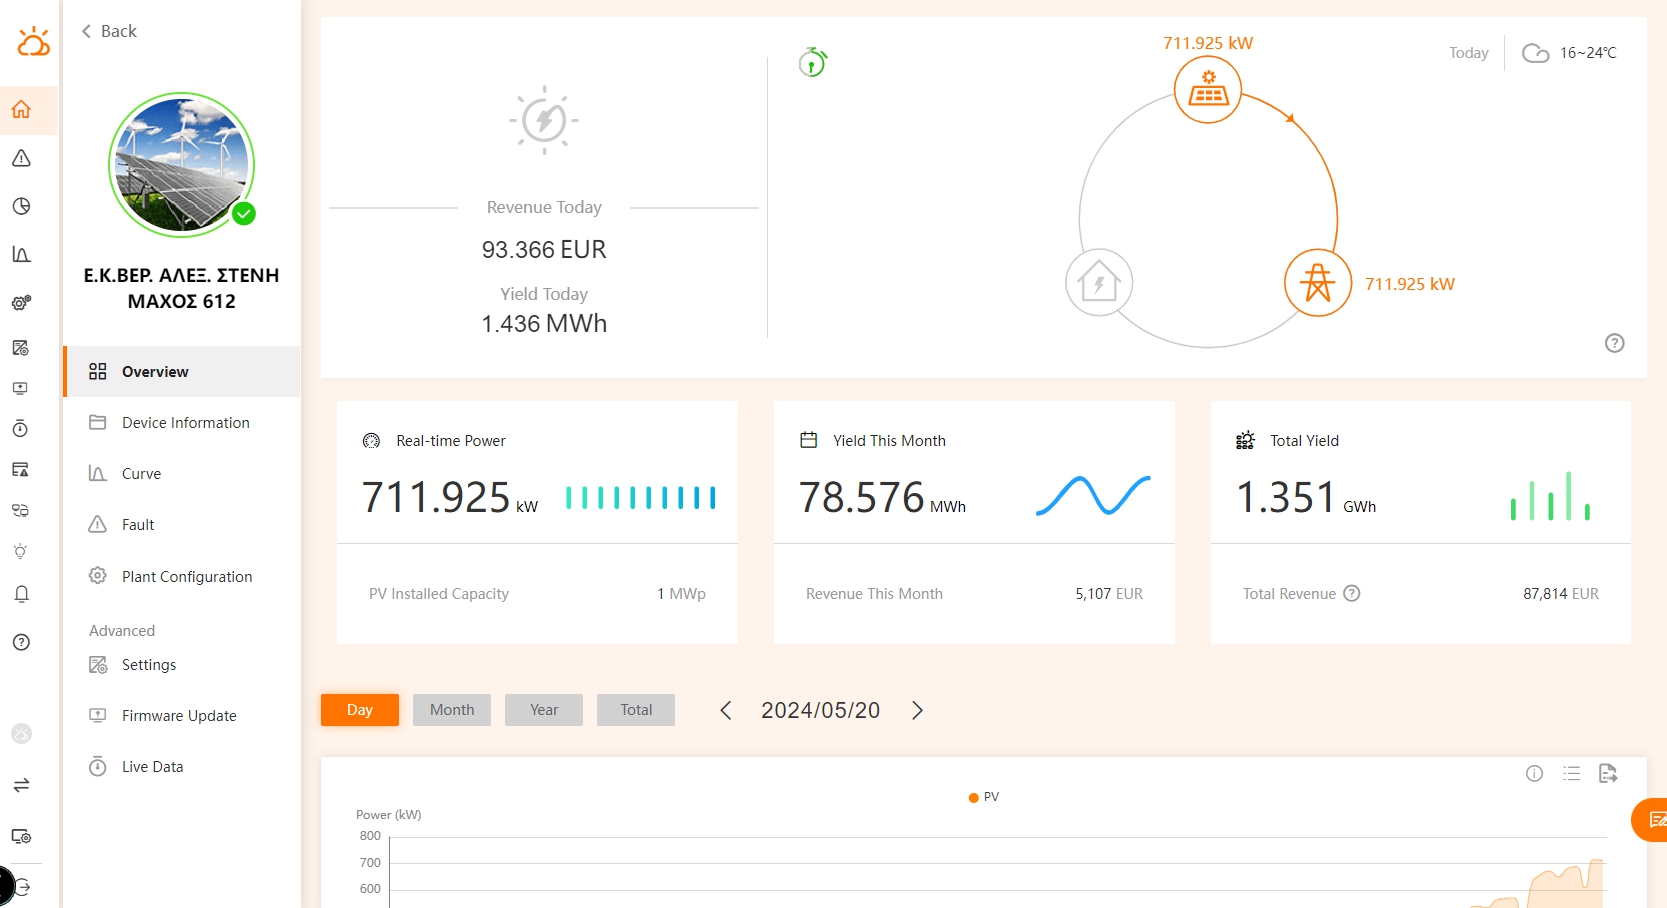This screenshot has width=1667, height=908.
Task: Go to next day arrow
Action: point(917,710)
